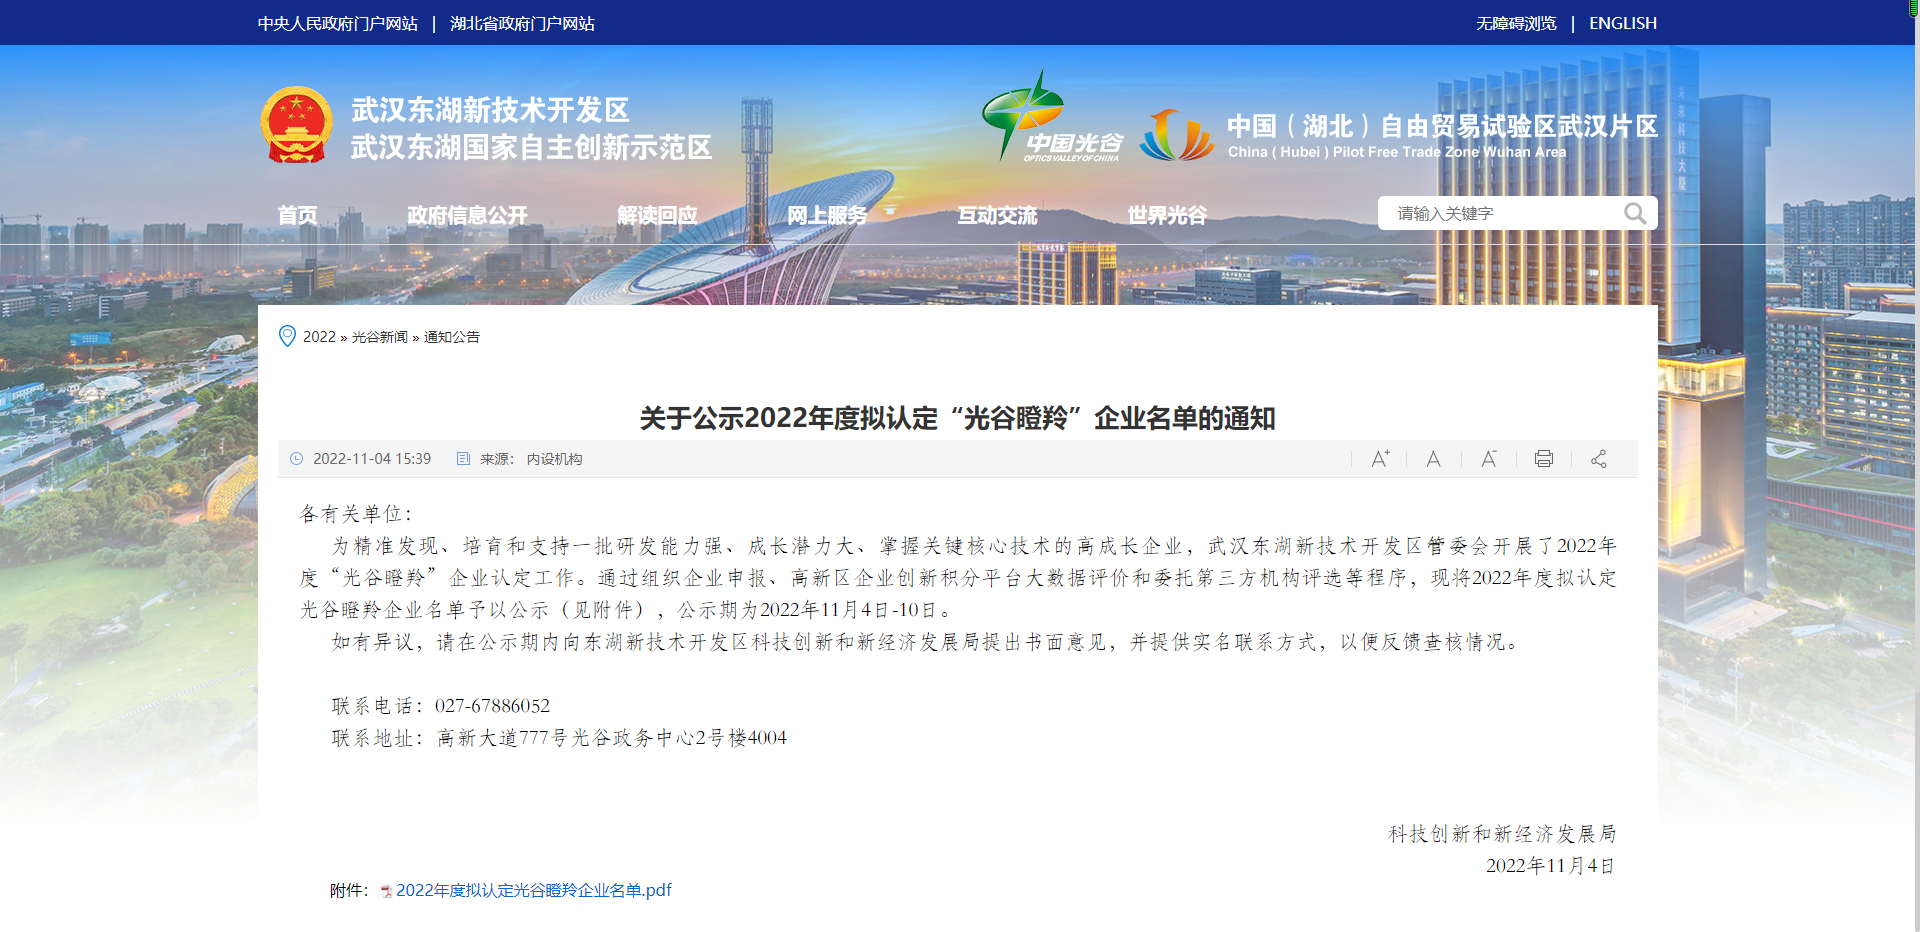Image resolution: width=1920 pixels, height=932 pixels.
Task: Click the search magnifier icon
Action: [x=1635, y=213]
